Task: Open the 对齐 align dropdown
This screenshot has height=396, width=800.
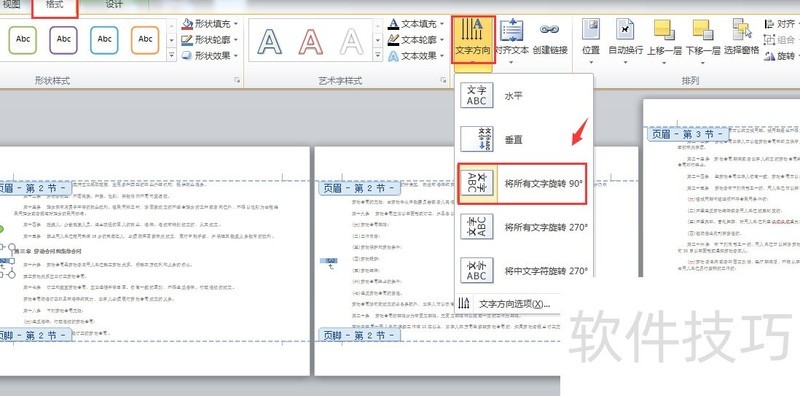Action: 782,24
